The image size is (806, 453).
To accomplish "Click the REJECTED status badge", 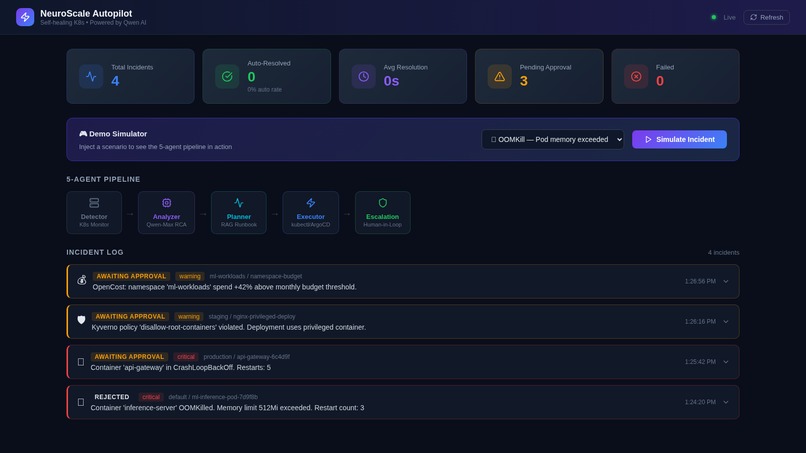I will point(112,397).
